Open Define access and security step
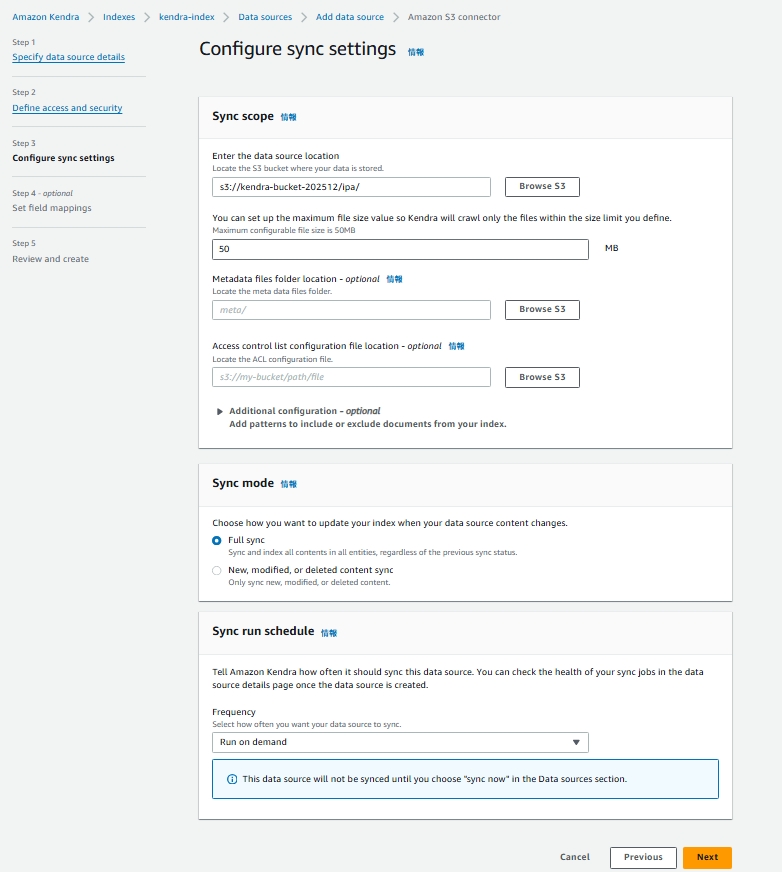The height and width of the screenshot is (872, 782). (x=67, y=108)
